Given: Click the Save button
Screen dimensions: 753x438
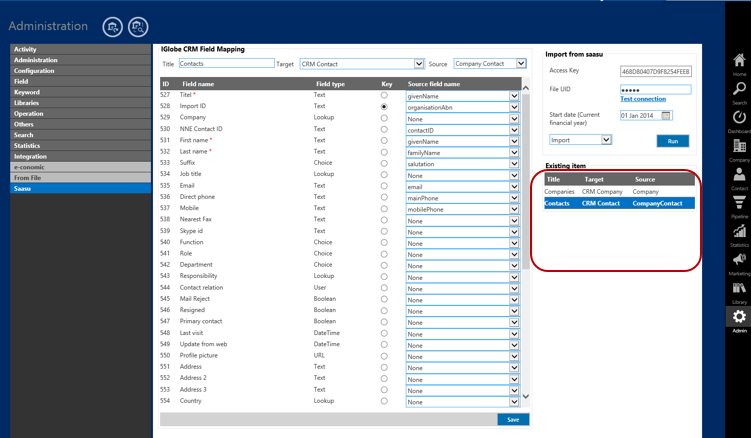Looking at the screenshot, I should coord(513,420).
